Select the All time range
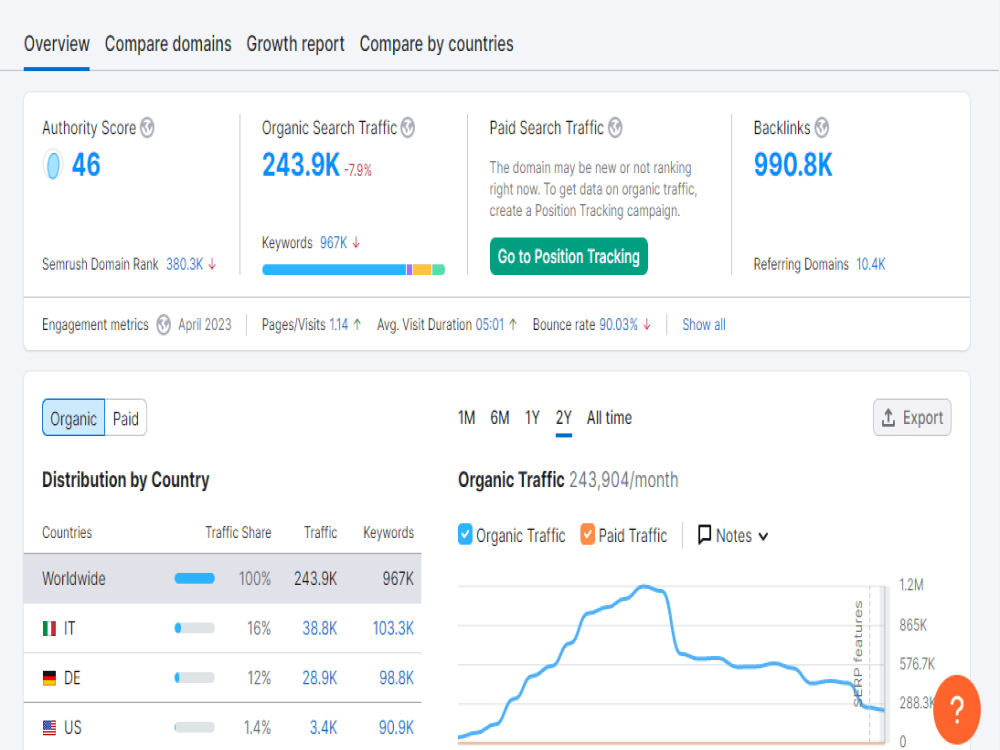 tap(609, 418)
